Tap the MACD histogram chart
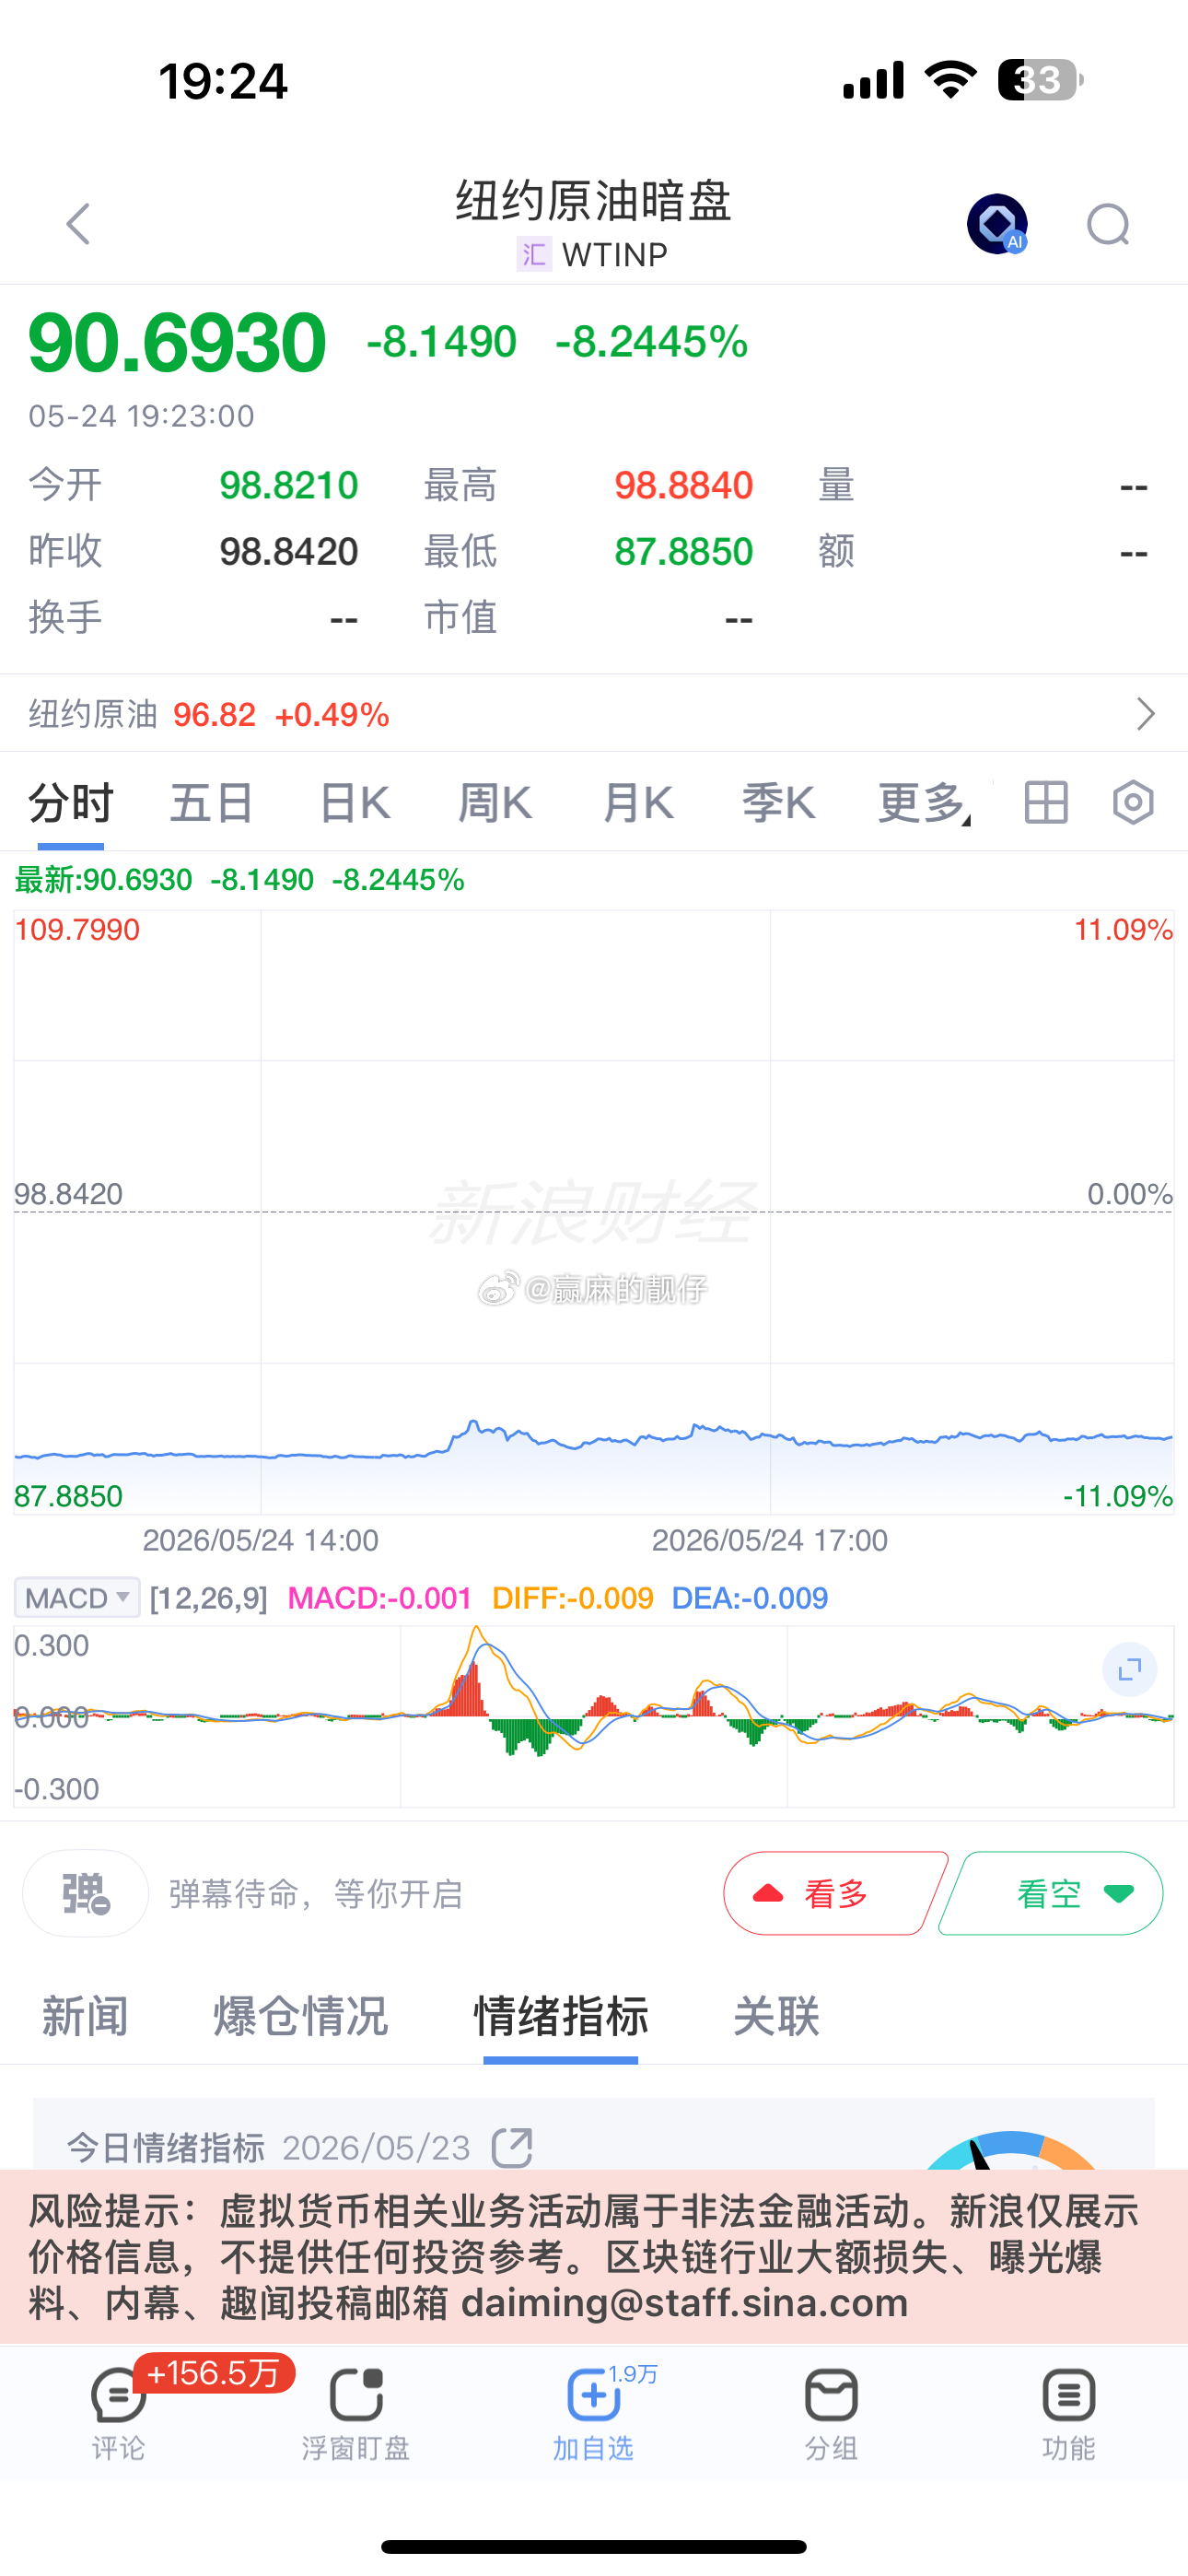This screenshot has width=1188, height=2576. [593, 1717]
